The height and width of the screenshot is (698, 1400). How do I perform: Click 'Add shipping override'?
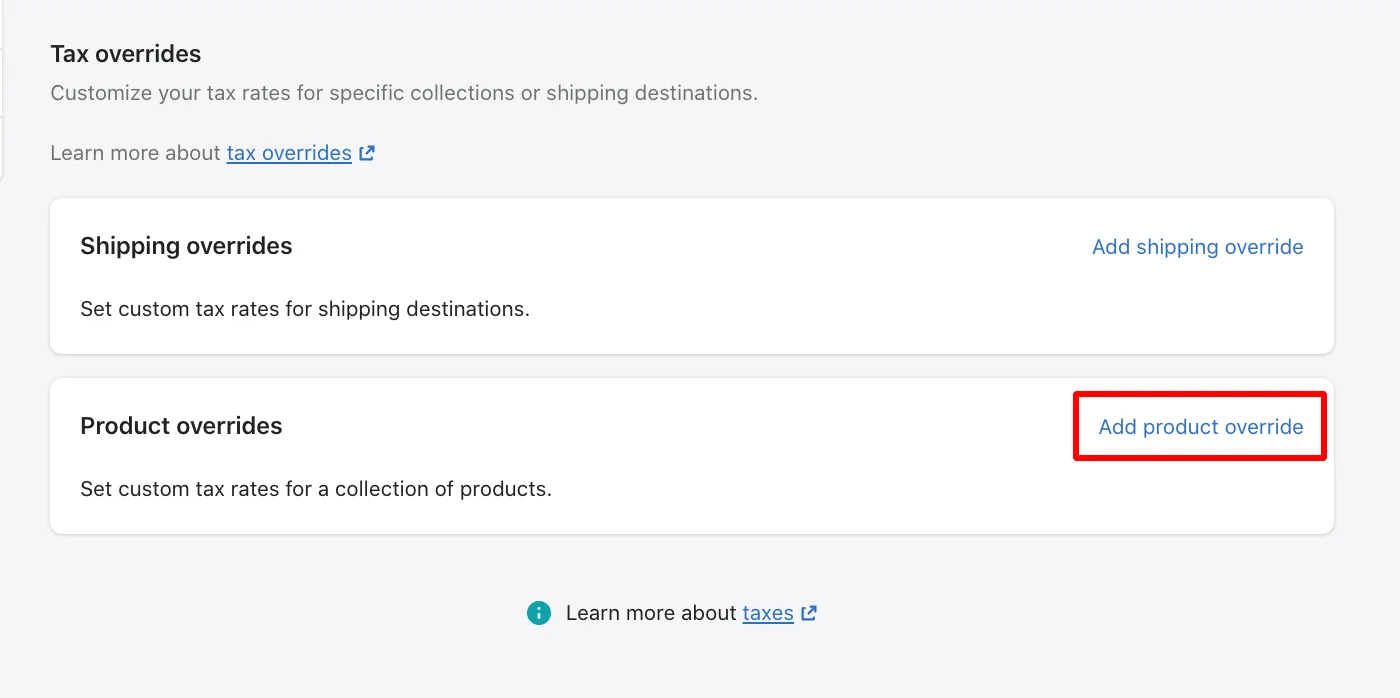pyautogui.click(x=1197, y=246)
